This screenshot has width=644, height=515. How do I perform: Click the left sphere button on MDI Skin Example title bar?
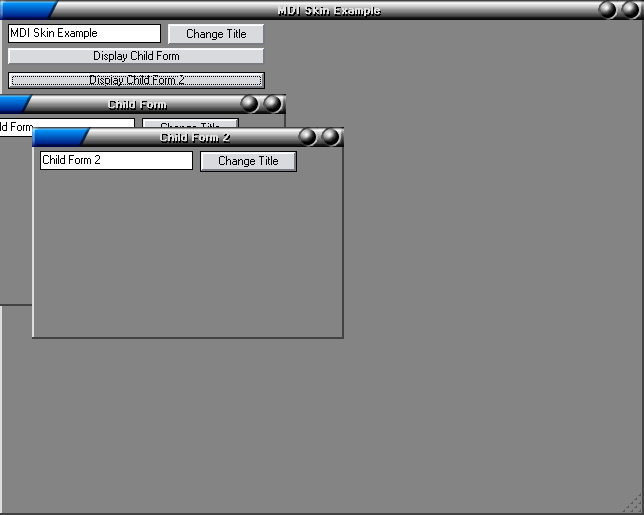(x=607, y=10)
